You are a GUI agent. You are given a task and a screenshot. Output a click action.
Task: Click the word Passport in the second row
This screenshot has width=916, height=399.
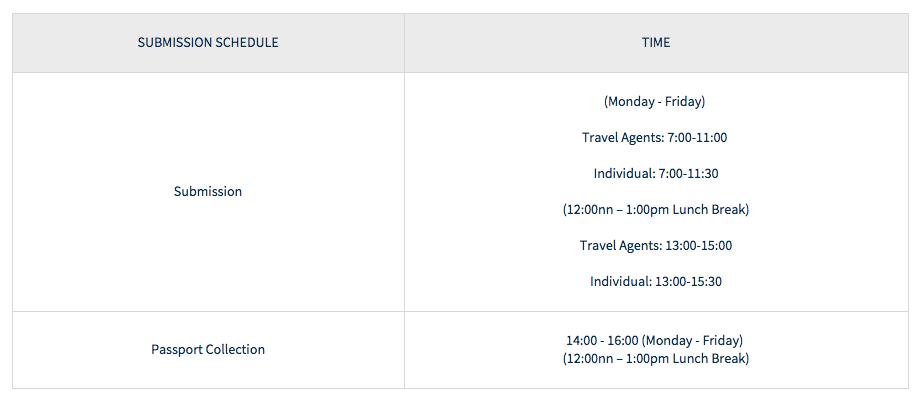[x=176, y=349]
